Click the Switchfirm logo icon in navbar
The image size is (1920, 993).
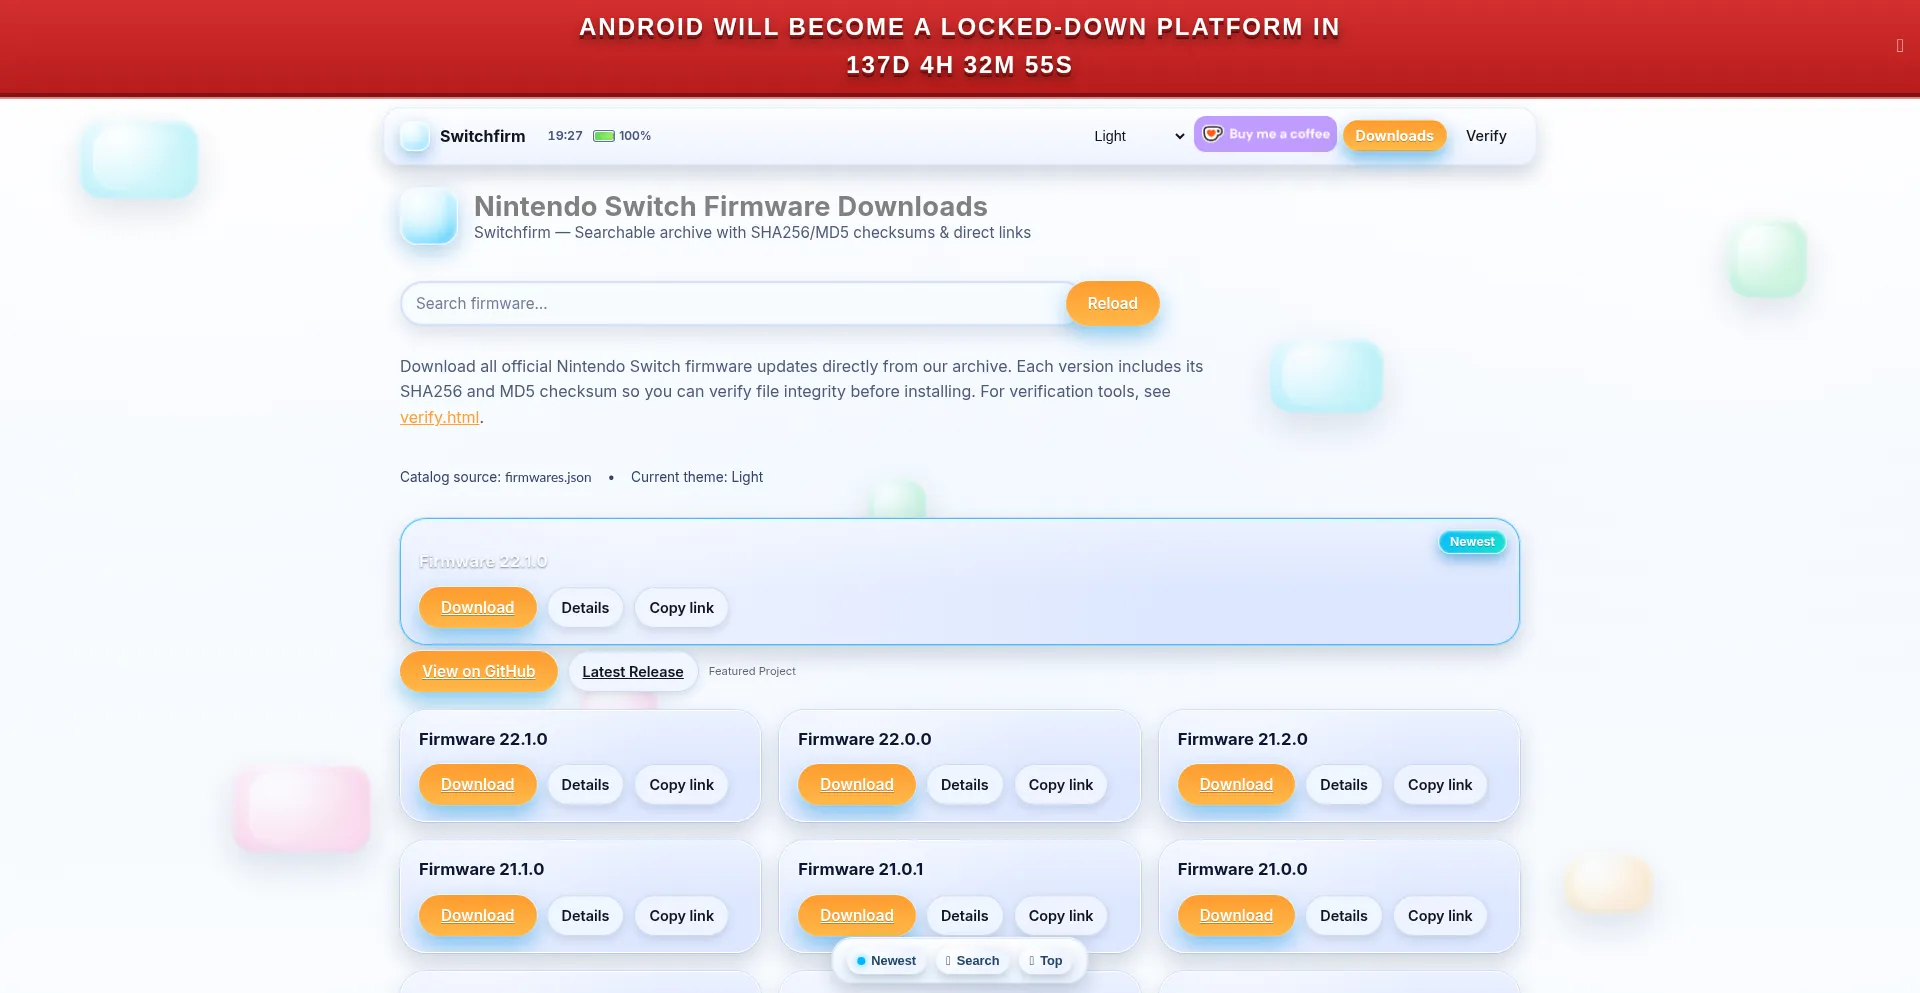point(415,136)
